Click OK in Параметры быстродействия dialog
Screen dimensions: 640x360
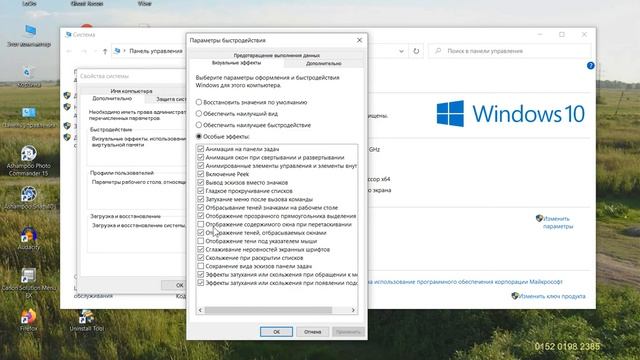[276, 332]
